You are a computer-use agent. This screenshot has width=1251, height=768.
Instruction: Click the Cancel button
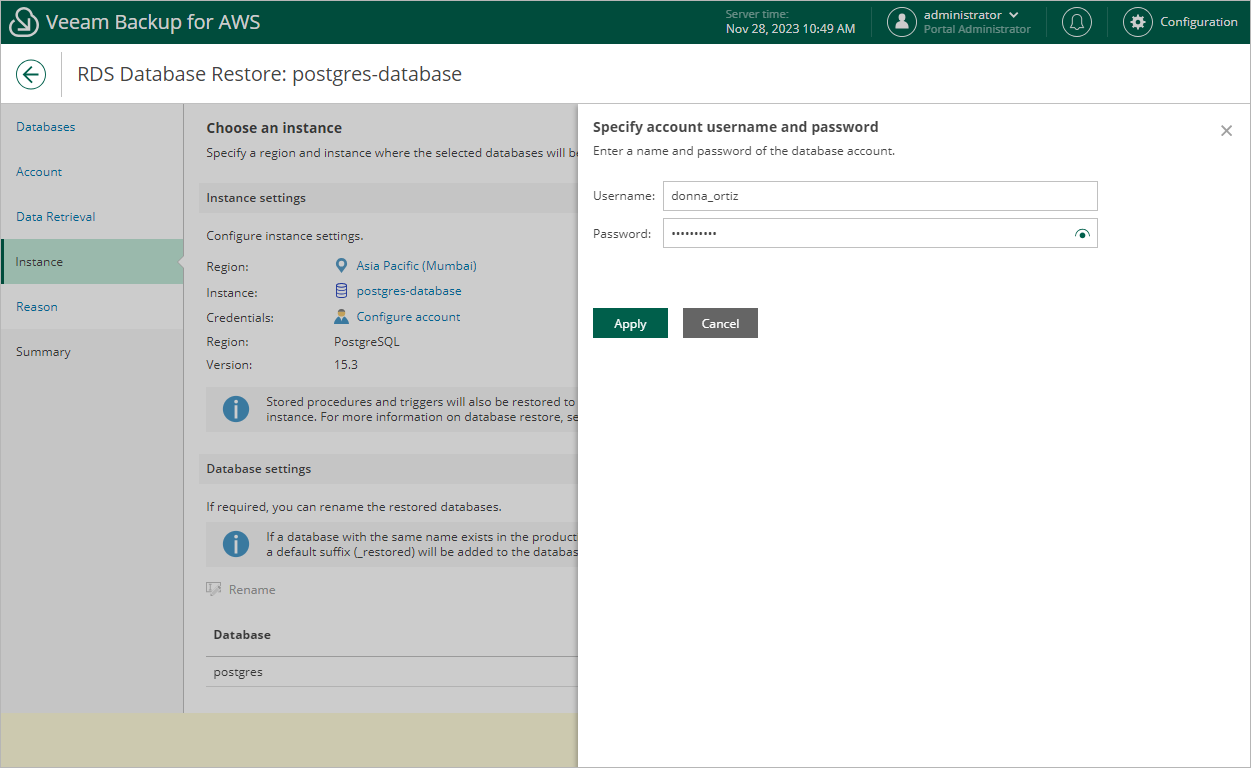(720, 323)
